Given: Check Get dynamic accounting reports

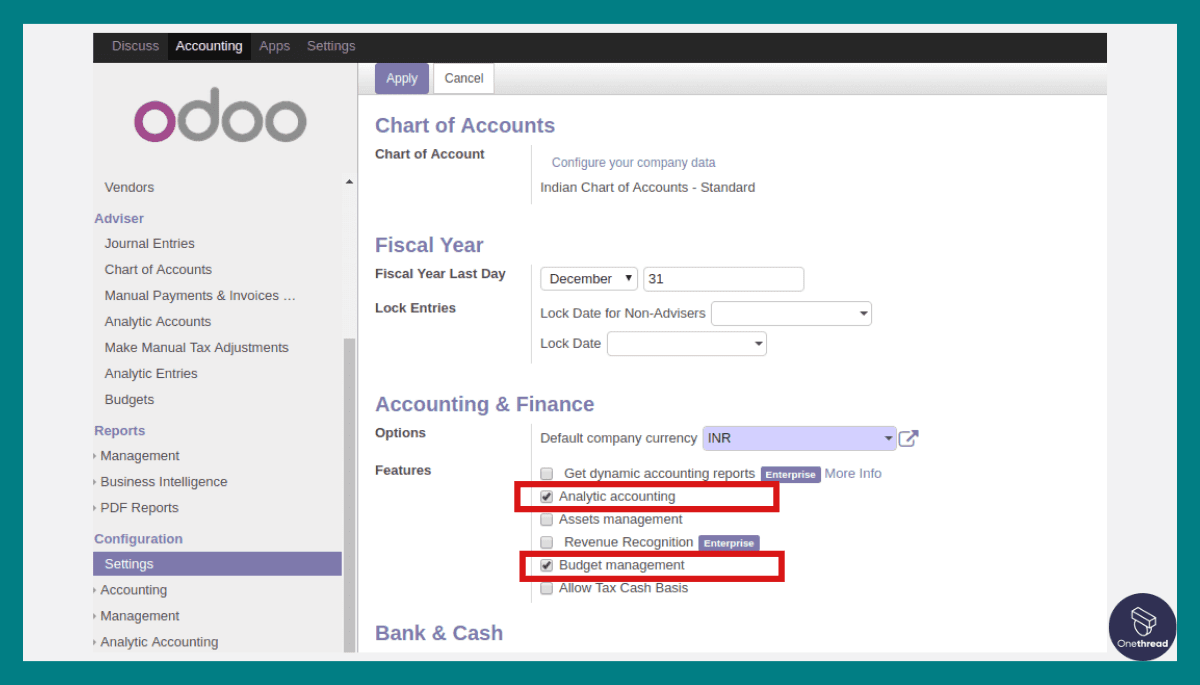Looking at the screenshot, I should (546, 473).
